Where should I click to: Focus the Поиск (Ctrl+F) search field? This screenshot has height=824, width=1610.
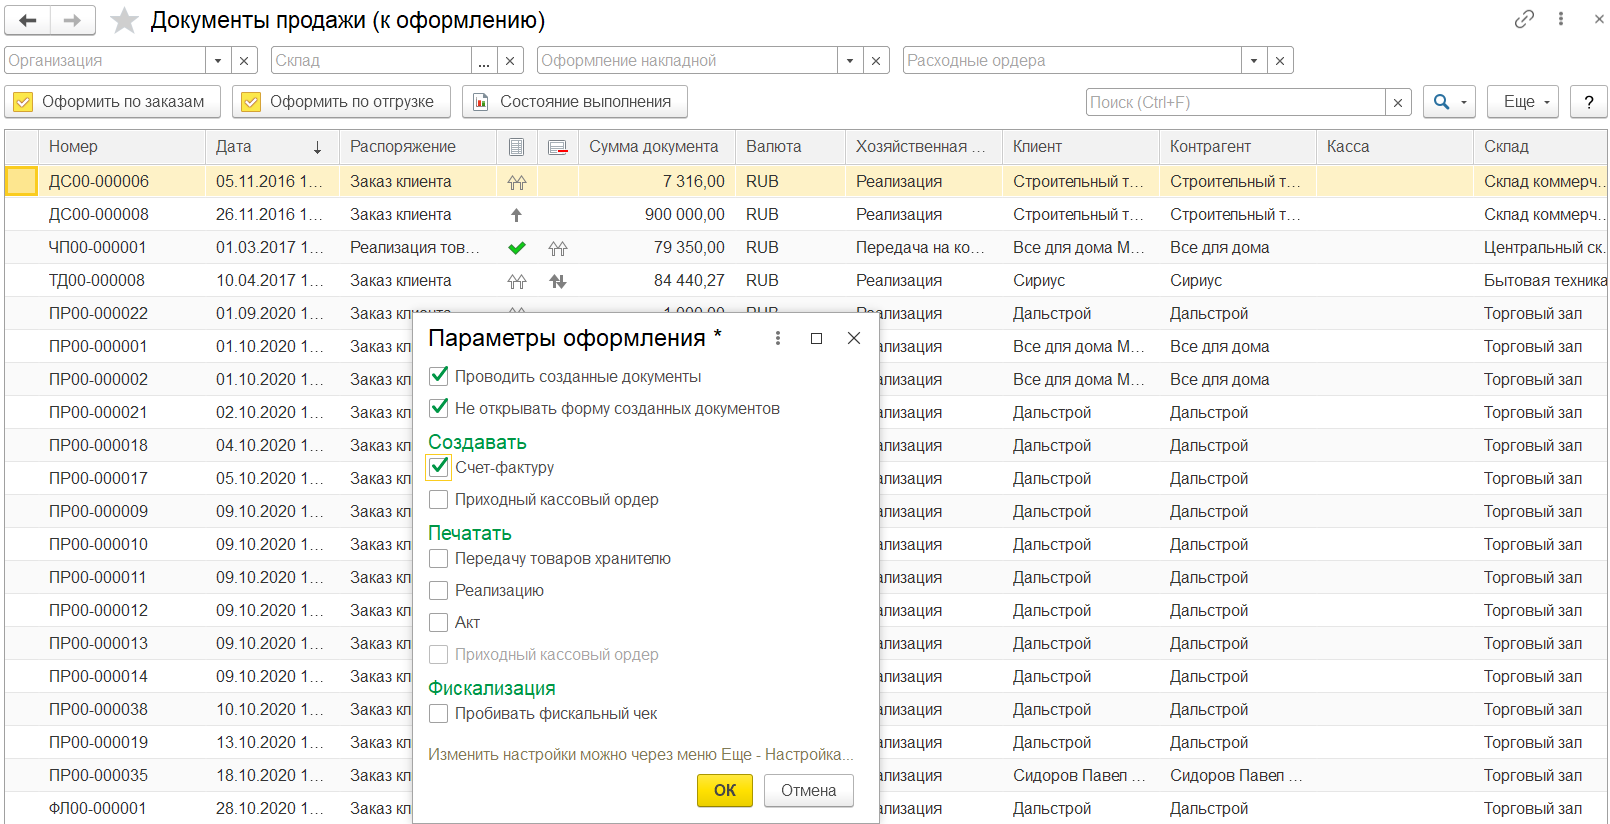tap(1235, 102)
